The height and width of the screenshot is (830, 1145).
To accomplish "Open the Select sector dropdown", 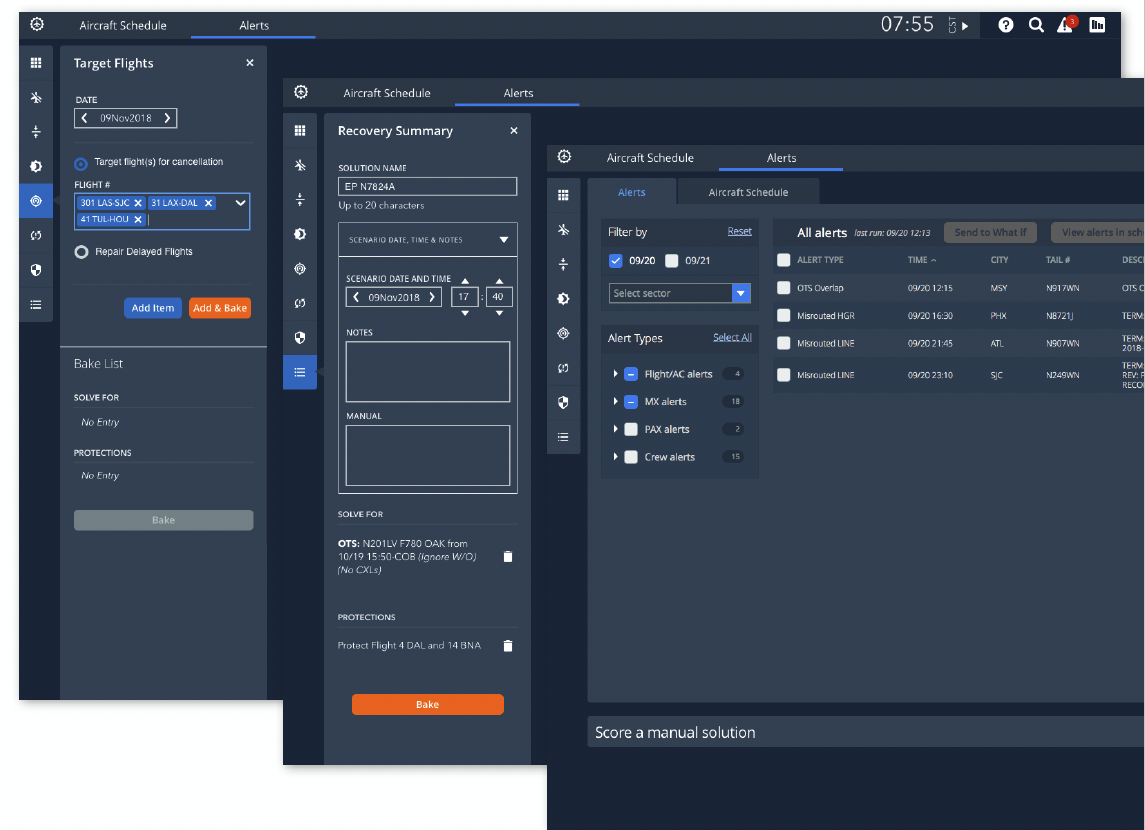I will tap(740, 293).
